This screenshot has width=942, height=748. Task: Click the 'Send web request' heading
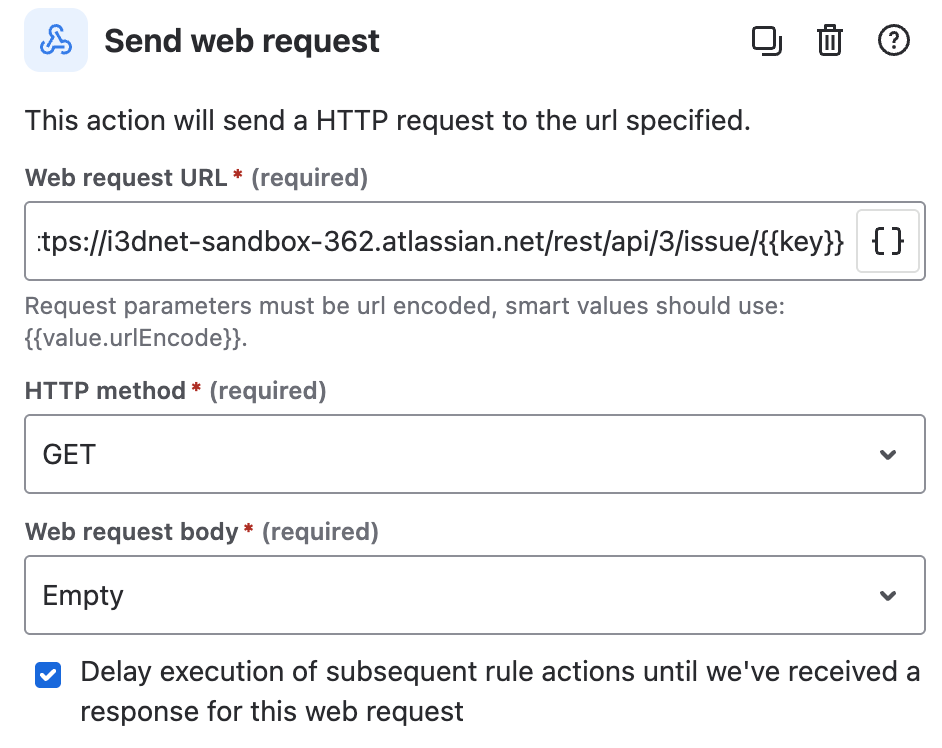tap(242, 41)
